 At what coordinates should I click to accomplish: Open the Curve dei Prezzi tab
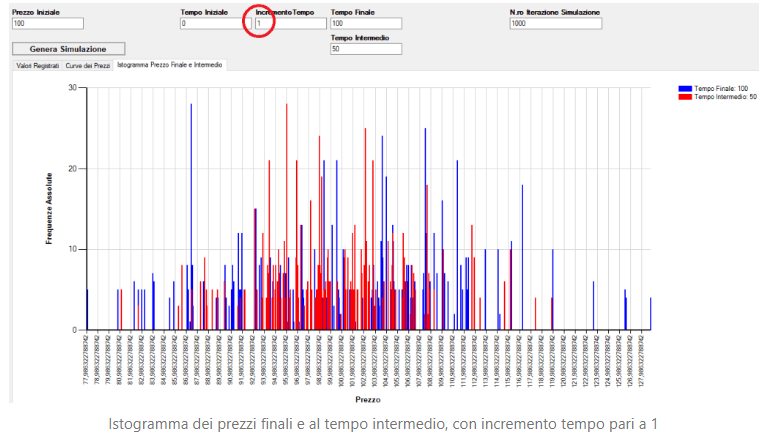pyautogui.click(x=88, y=65)
